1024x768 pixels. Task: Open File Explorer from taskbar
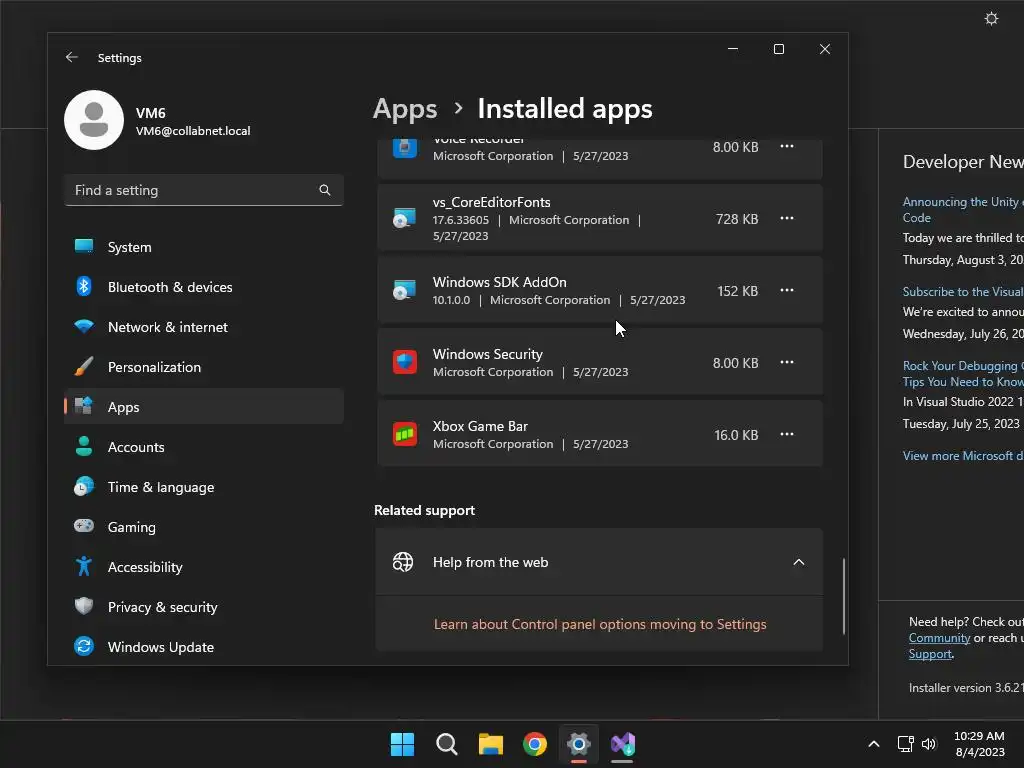(x=490, y=744)
